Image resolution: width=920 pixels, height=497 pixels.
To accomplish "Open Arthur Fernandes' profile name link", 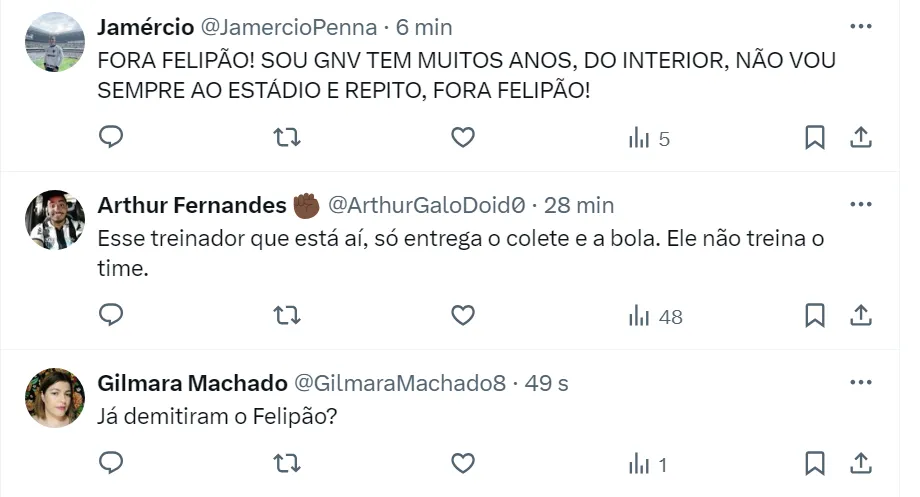I will click(192, 205).
